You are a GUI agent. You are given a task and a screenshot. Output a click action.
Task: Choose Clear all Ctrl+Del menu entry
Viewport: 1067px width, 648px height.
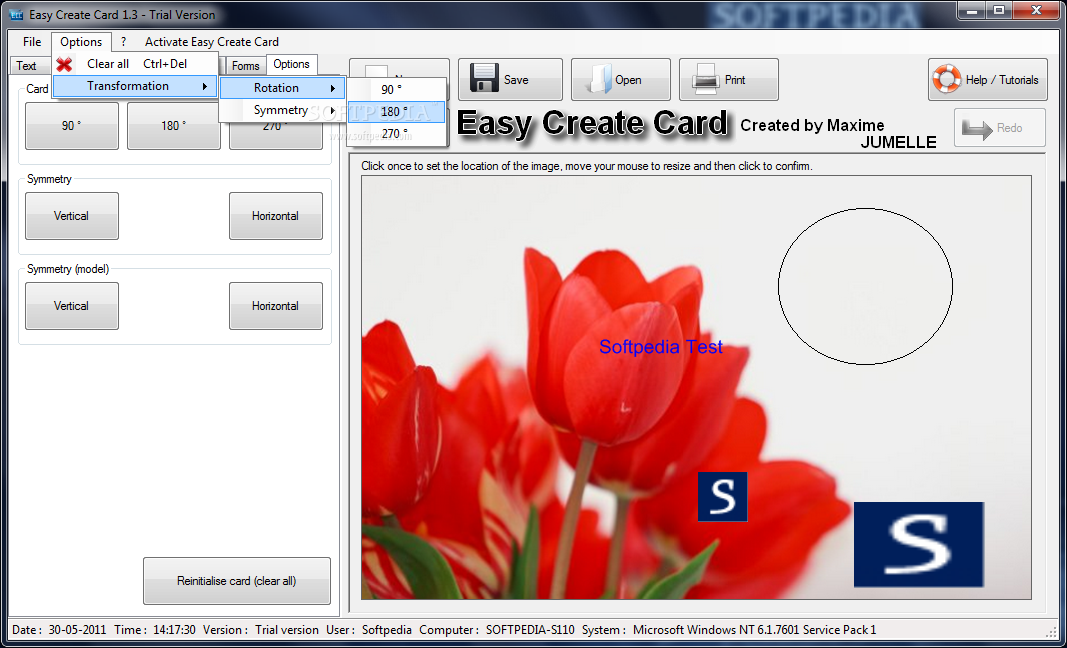[x=135, y=64]
